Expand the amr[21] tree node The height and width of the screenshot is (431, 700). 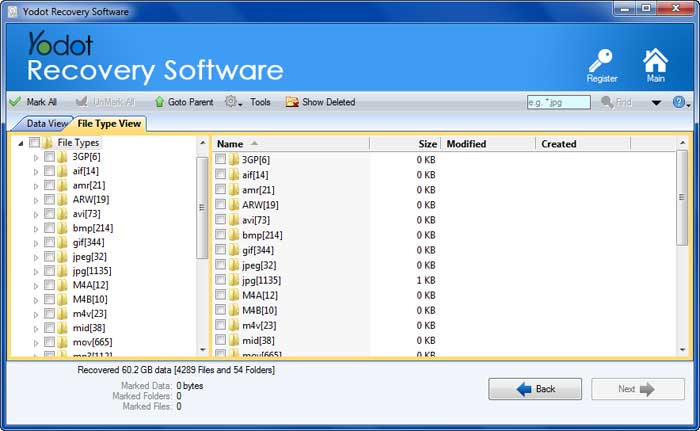[x=36, y=186]
